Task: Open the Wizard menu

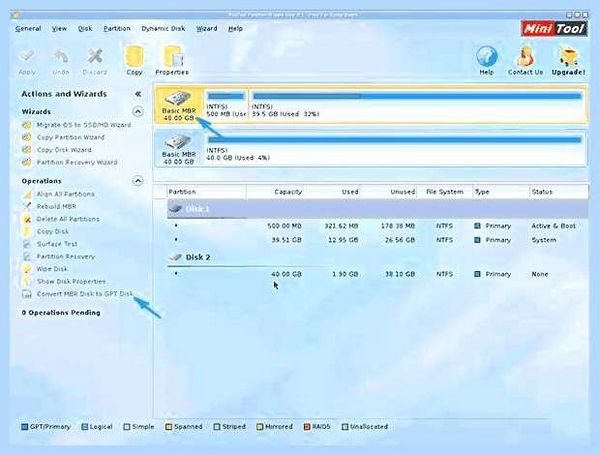Action: pyautogui.click(x=207, y=29)
